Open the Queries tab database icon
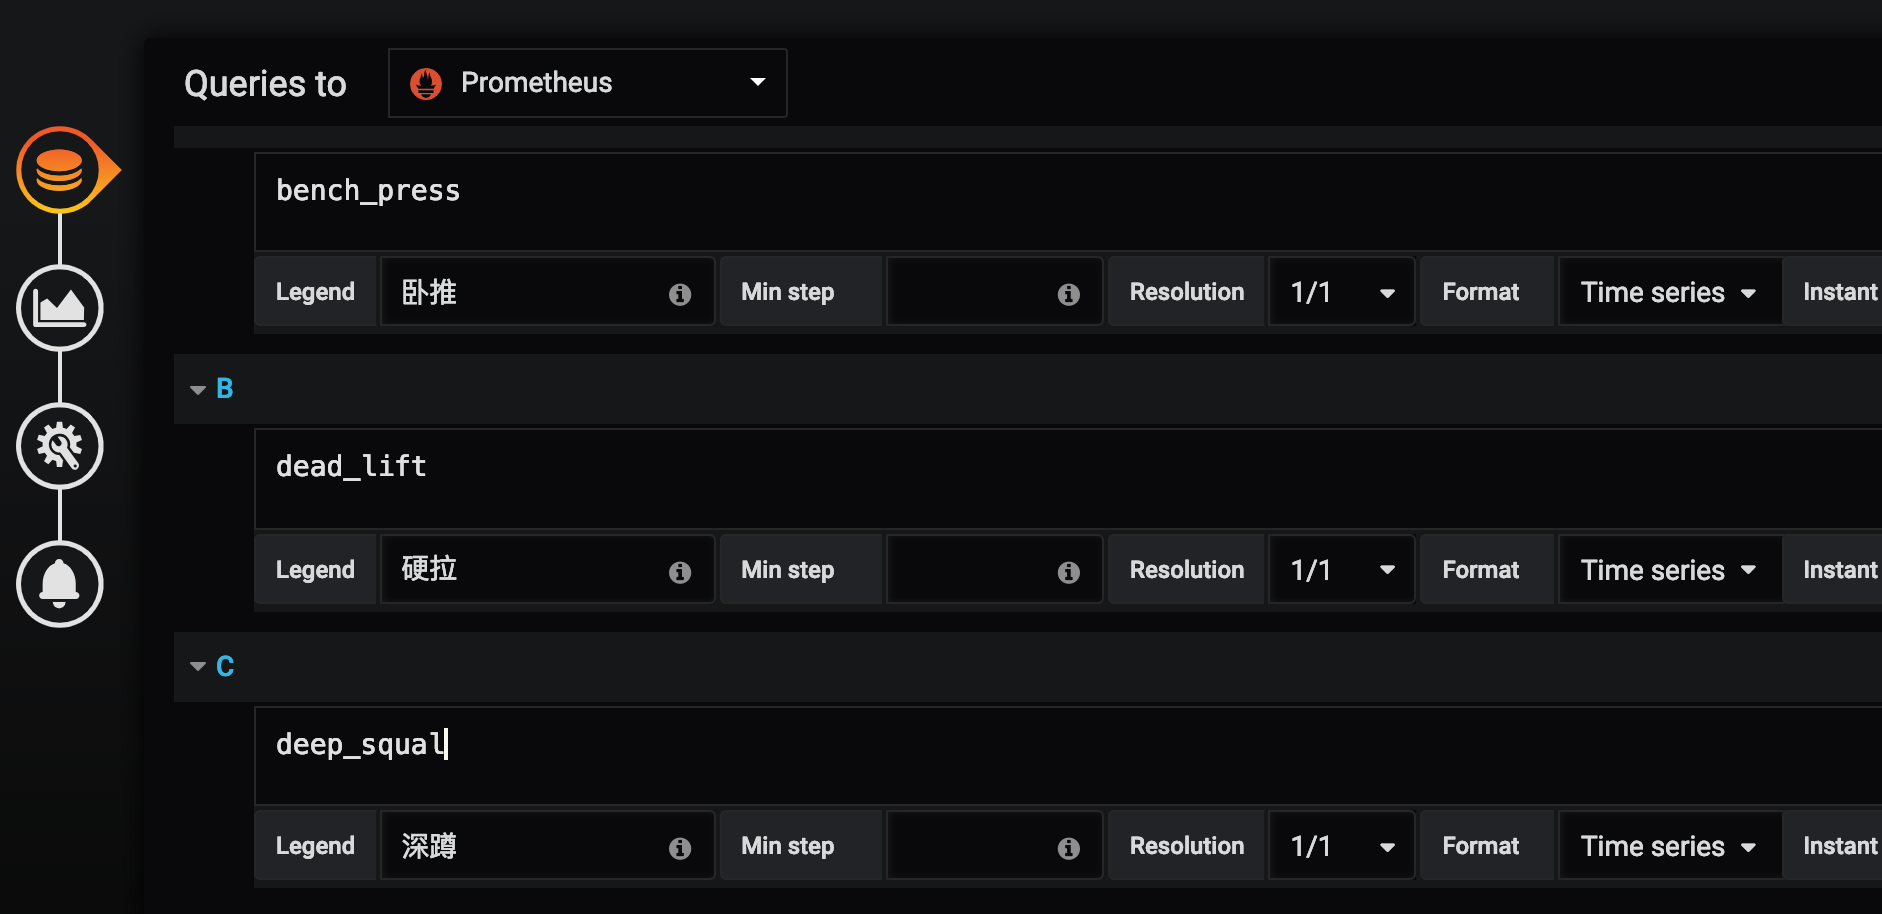Image resolution: width=1882 pixels, height=914 pixels. click(x=60, y=170)
